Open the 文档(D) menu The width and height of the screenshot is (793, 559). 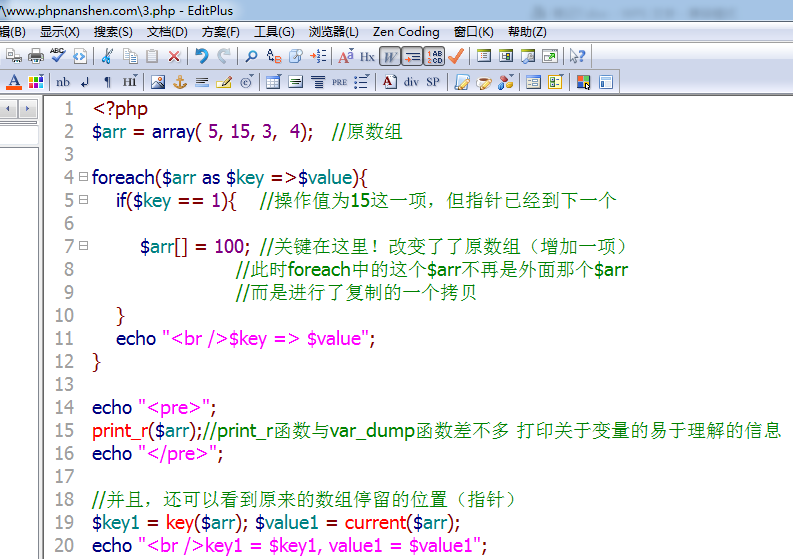(x=167, y=32)
